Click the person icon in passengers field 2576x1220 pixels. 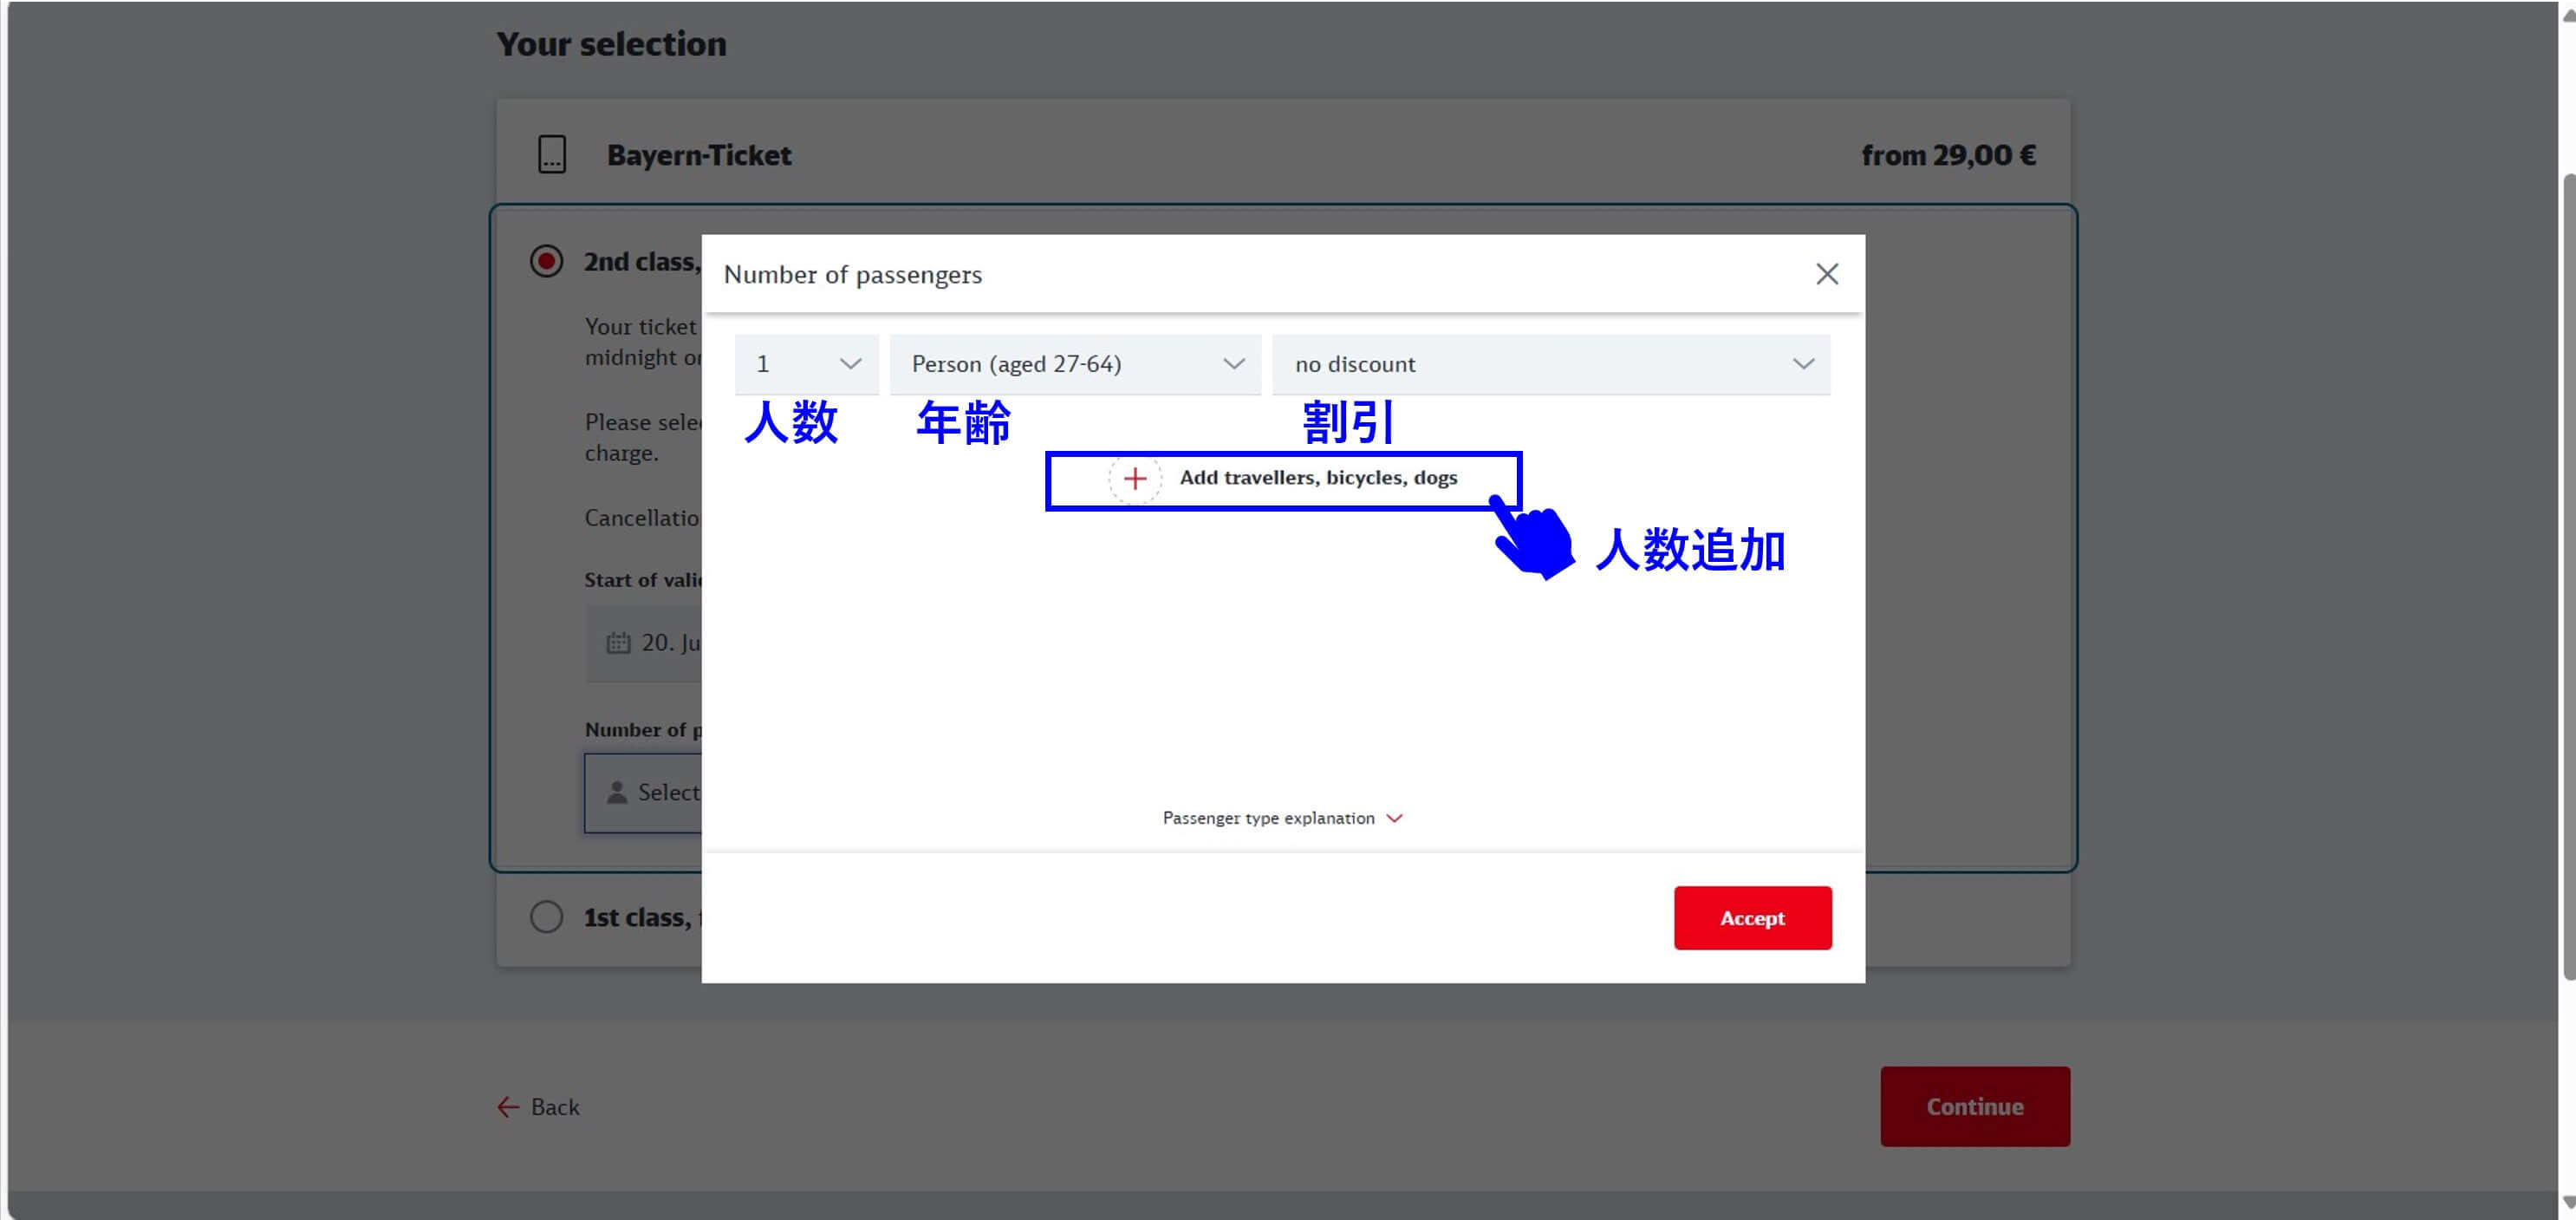[x=617, y=793]
